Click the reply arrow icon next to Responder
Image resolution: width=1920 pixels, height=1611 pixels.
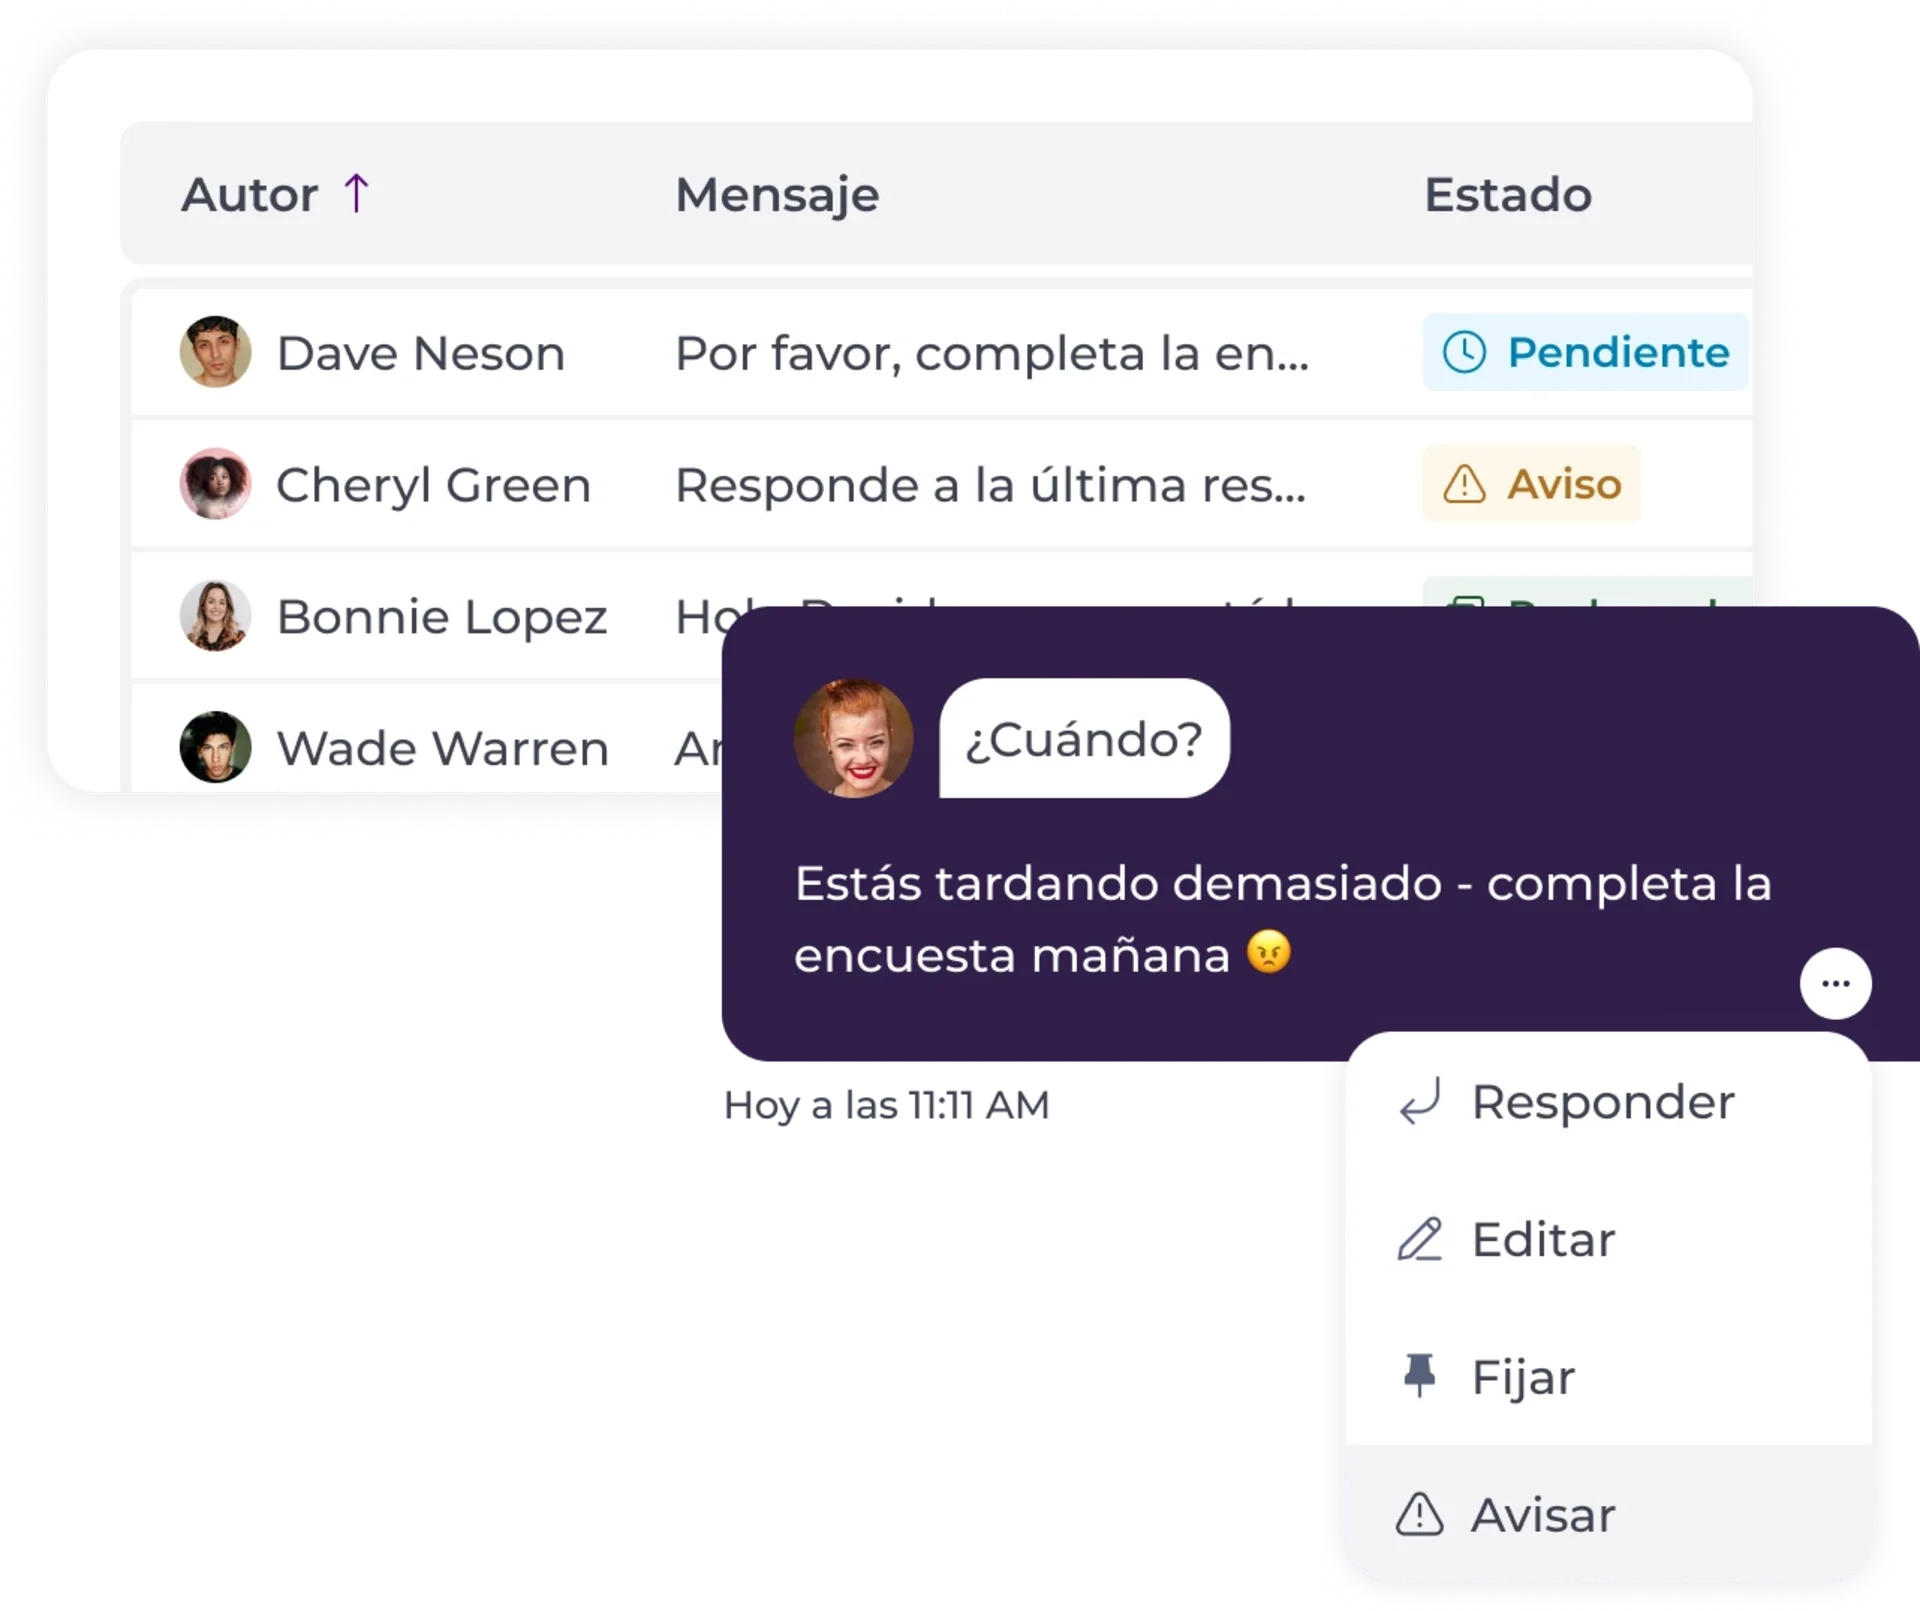(x=1419, y=1102)
